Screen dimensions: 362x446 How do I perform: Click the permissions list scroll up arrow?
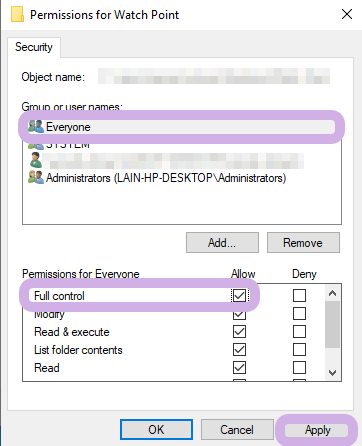[x=332, y=293]
